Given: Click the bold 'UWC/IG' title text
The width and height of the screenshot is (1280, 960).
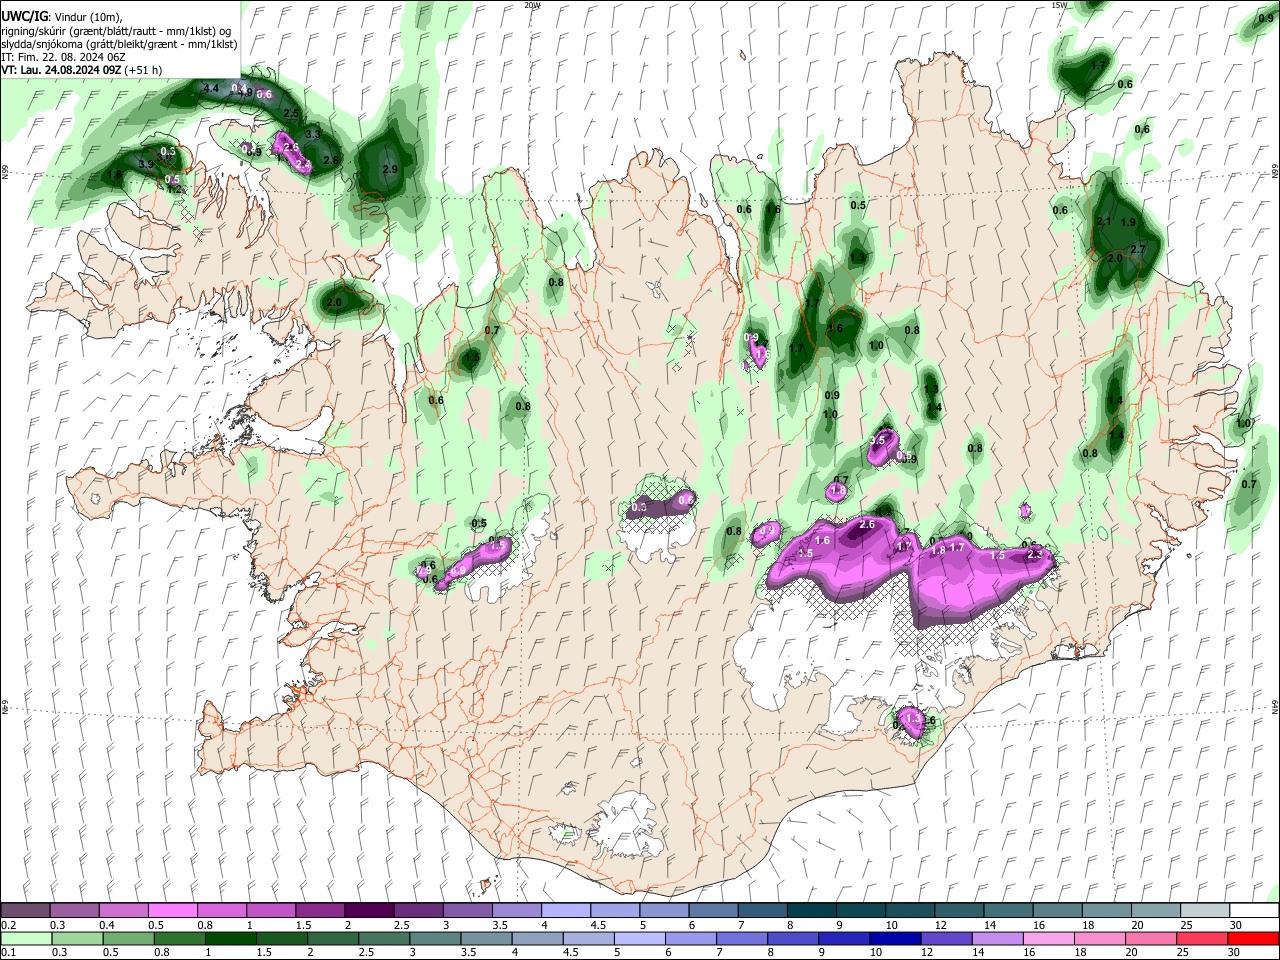Looking at the screenshot, I should [x=24, y=18].
